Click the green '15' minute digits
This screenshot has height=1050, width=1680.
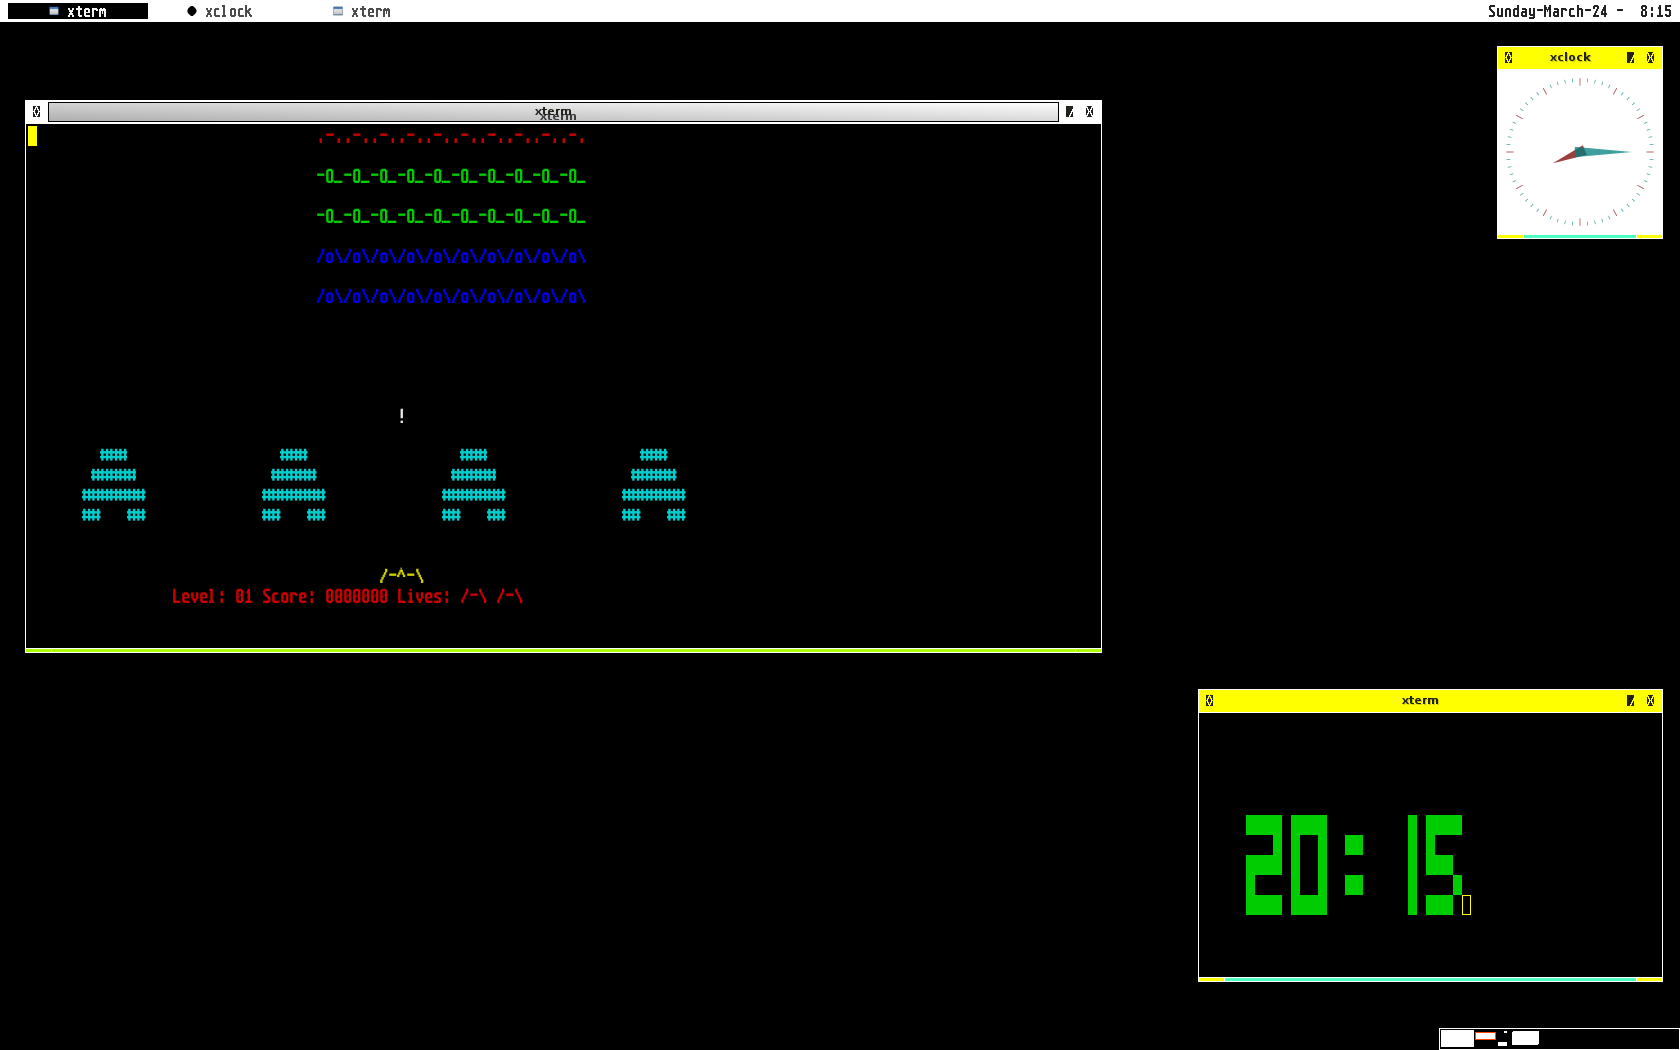[x=1435, y=865]
